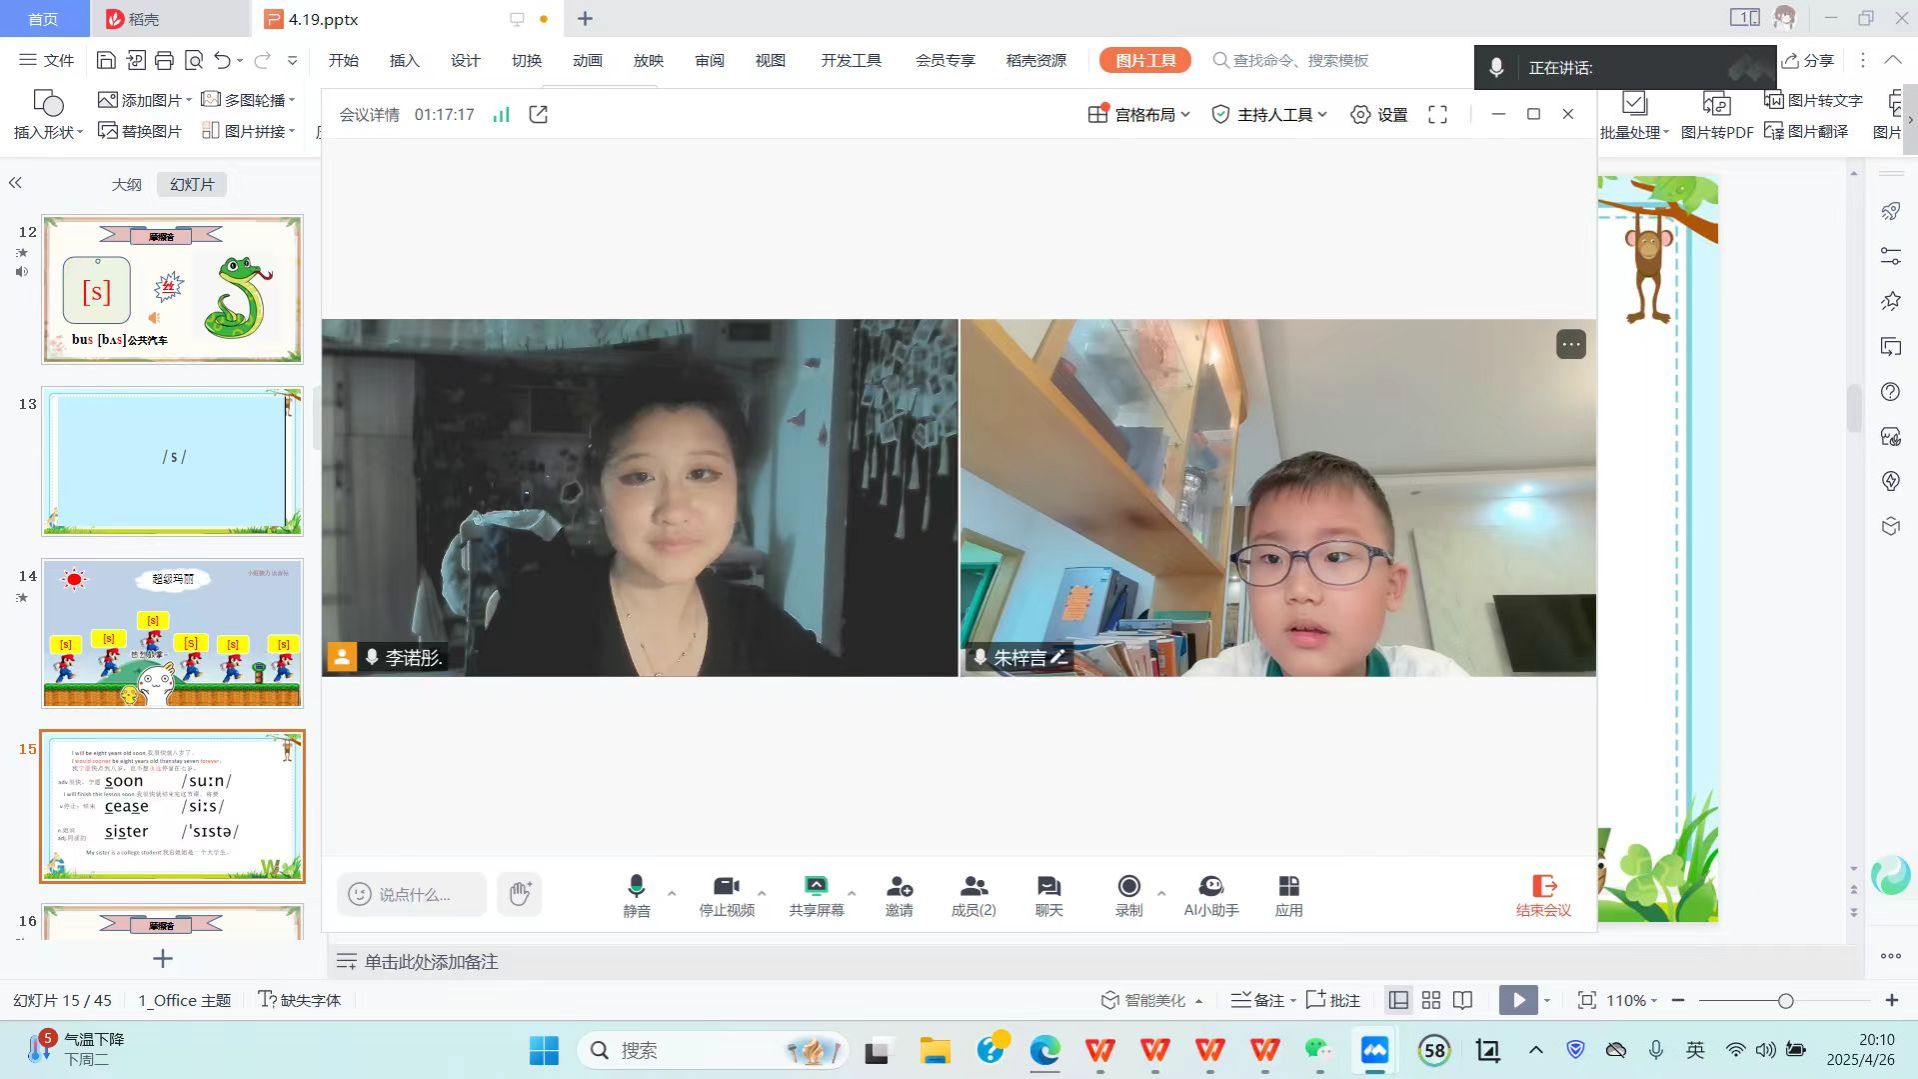Expand the zoom percentage 110% dropdown

click(x=1632, y=1000)
